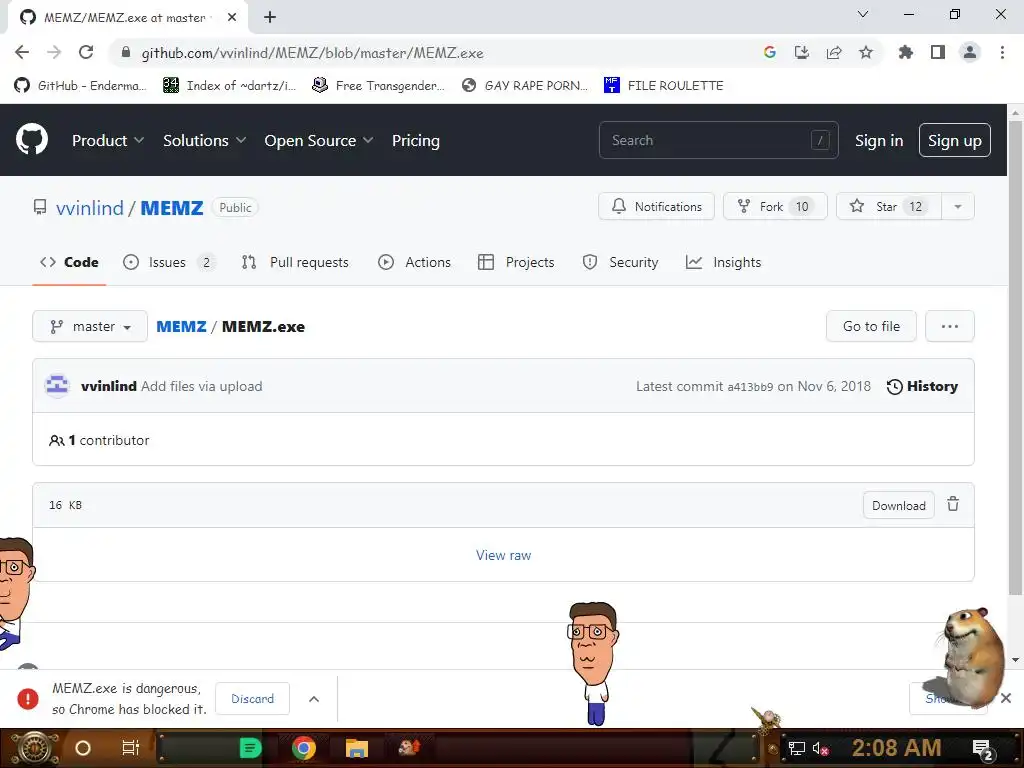
Task: Close the MEMZ.exe browser tab
Action: [232, 17]
